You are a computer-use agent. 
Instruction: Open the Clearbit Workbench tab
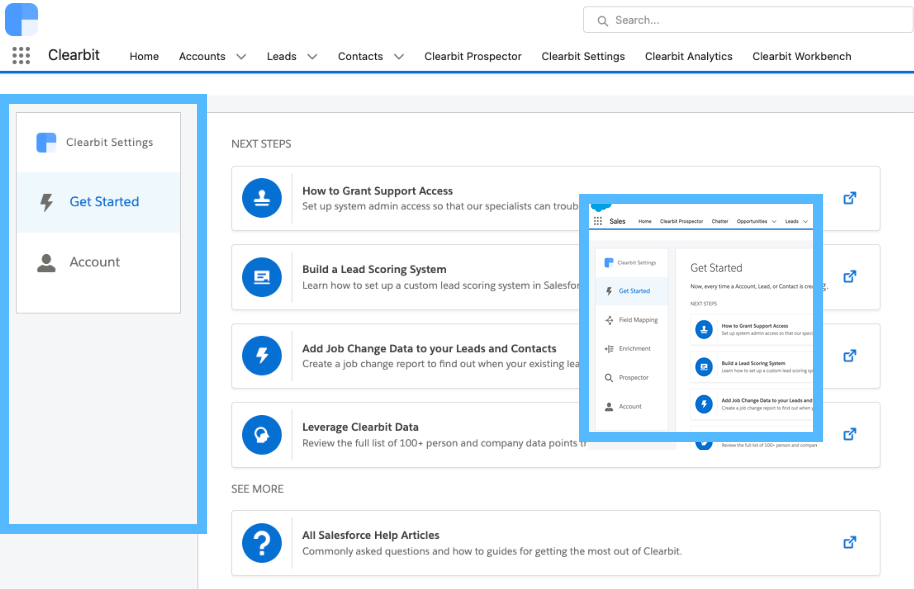[801, 57]
